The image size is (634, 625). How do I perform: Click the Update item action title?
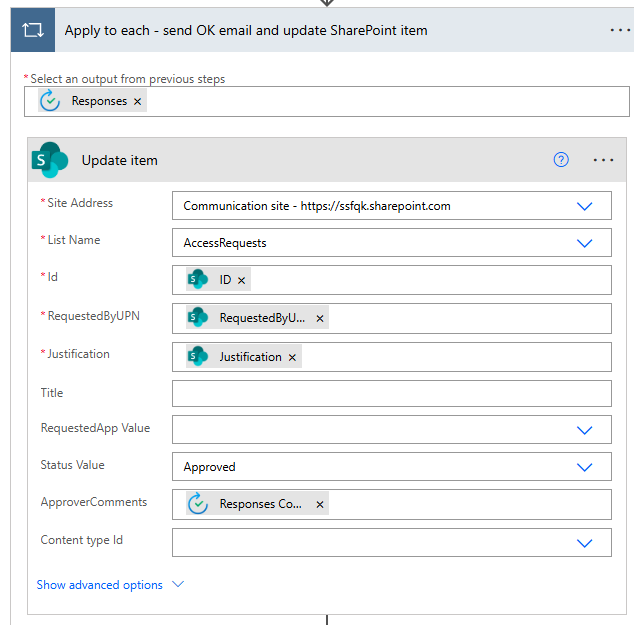(x=120, y=160)
